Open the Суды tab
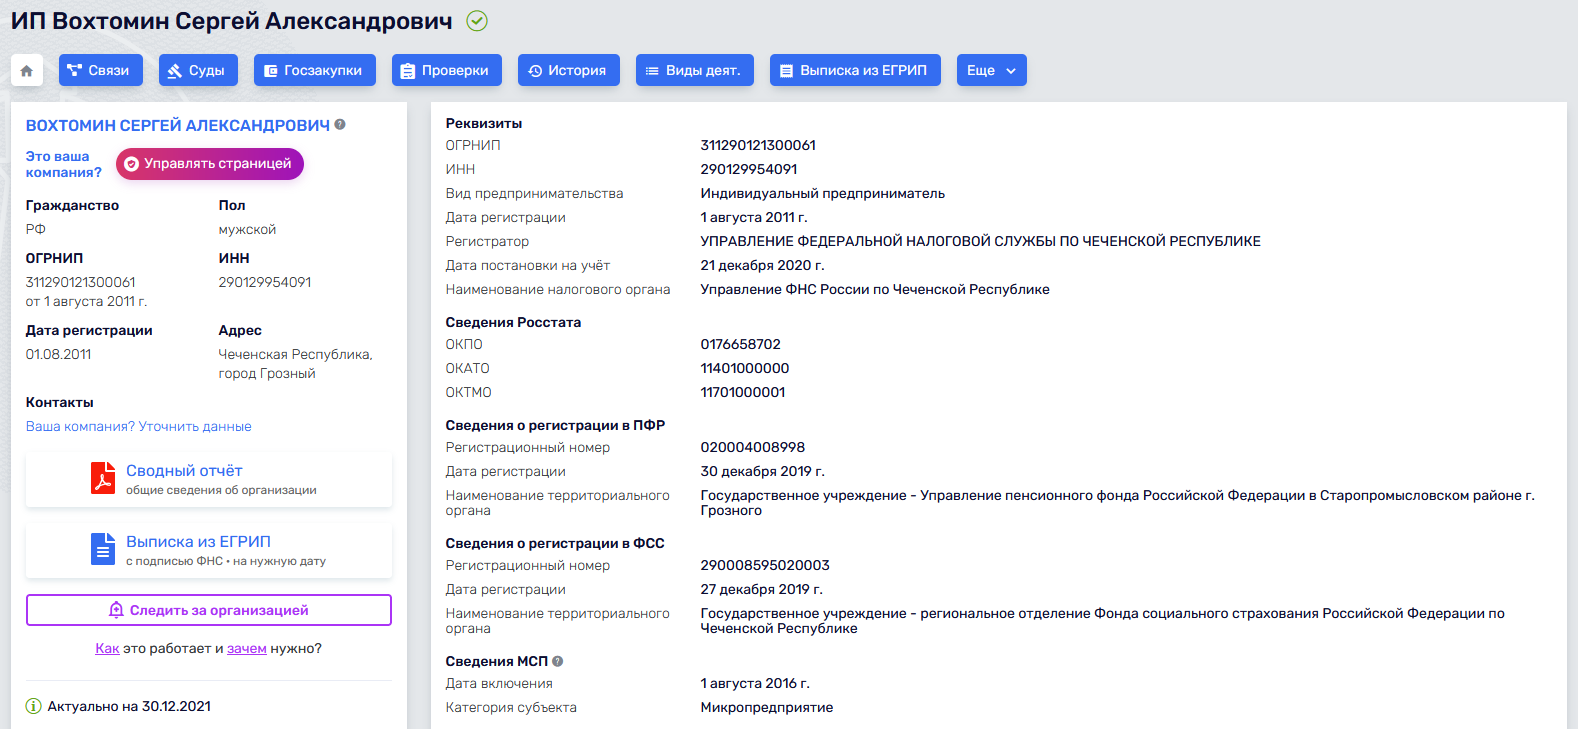The height and width of the screenshot is (729, 1578). click(198, 70)
